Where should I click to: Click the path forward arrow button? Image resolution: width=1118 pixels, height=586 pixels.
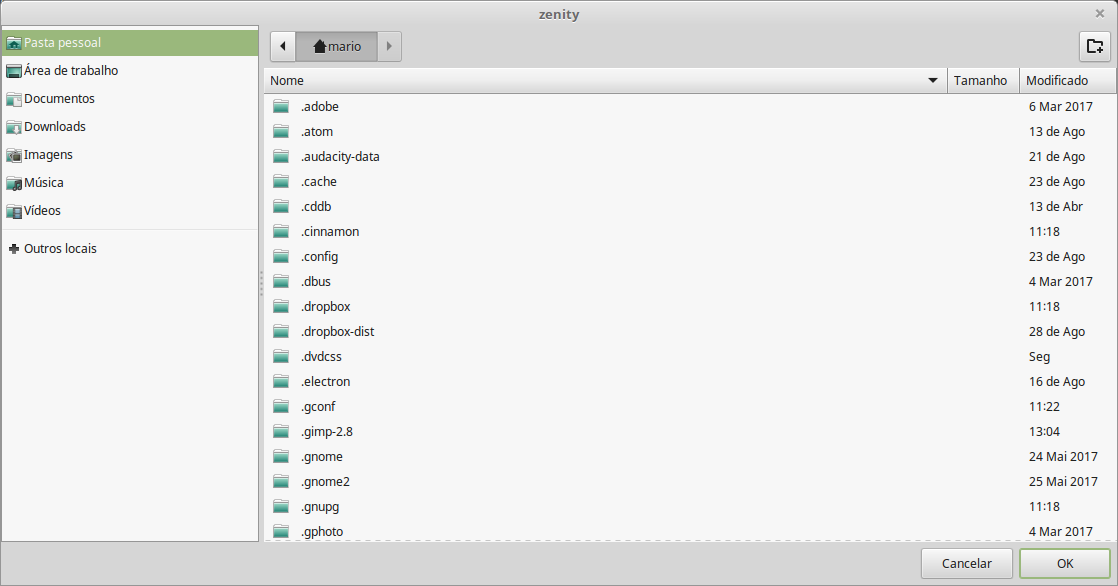(x=389, y=46)
